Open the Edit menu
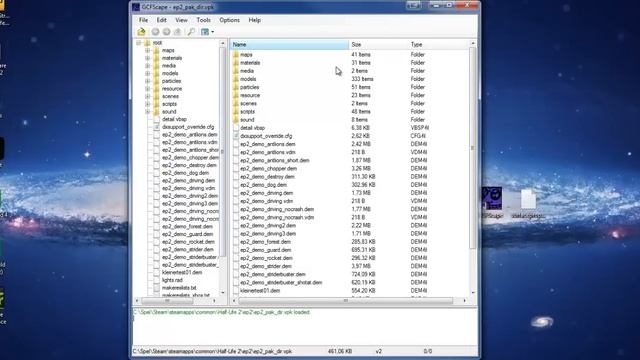 pyautogui.click(x=162, y=20)
